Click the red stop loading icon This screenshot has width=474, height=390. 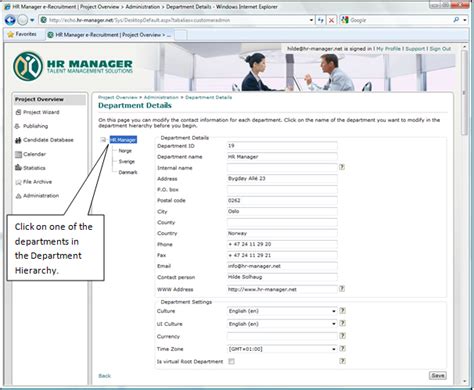(x=331, y=20)
